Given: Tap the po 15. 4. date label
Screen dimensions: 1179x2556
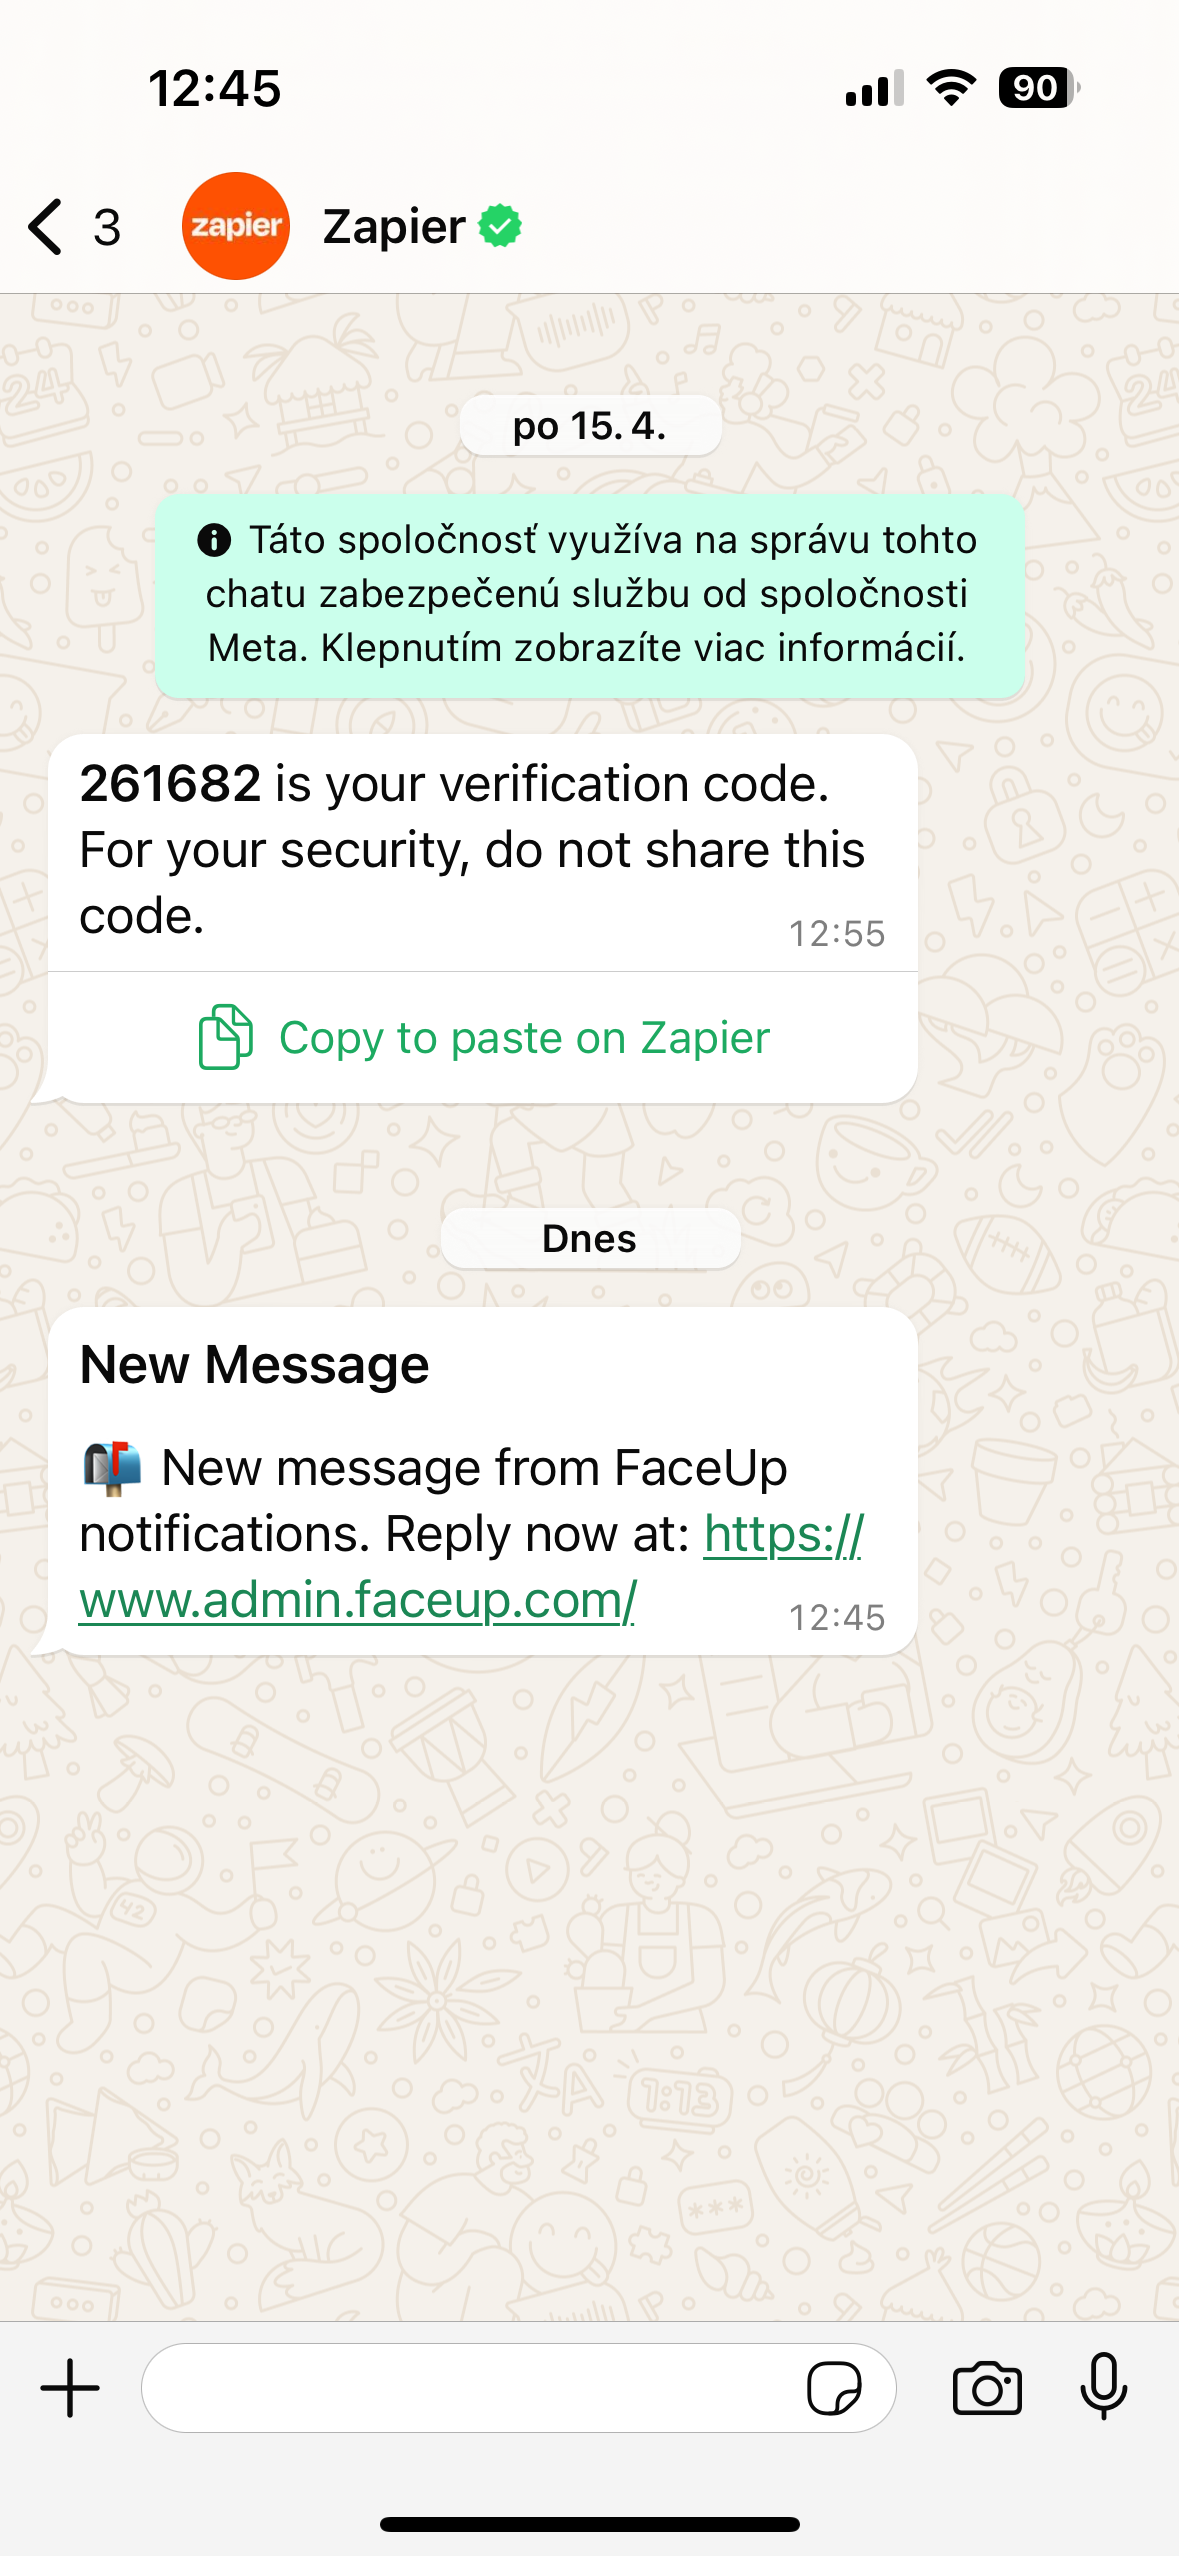Looking at the screenshot, I should pyautogui.click(x=590, y=426).
